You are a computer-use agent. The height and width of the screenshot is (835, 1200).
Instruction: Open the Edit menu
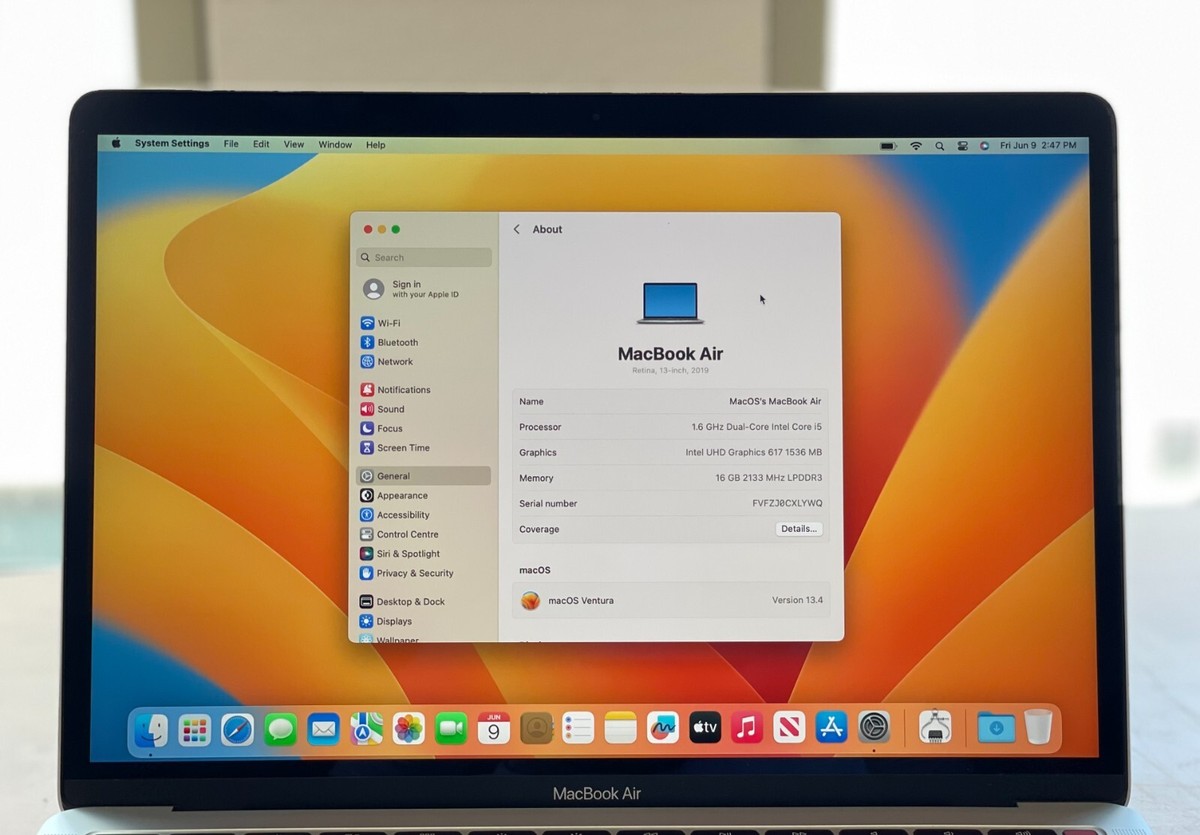(261, 144)
